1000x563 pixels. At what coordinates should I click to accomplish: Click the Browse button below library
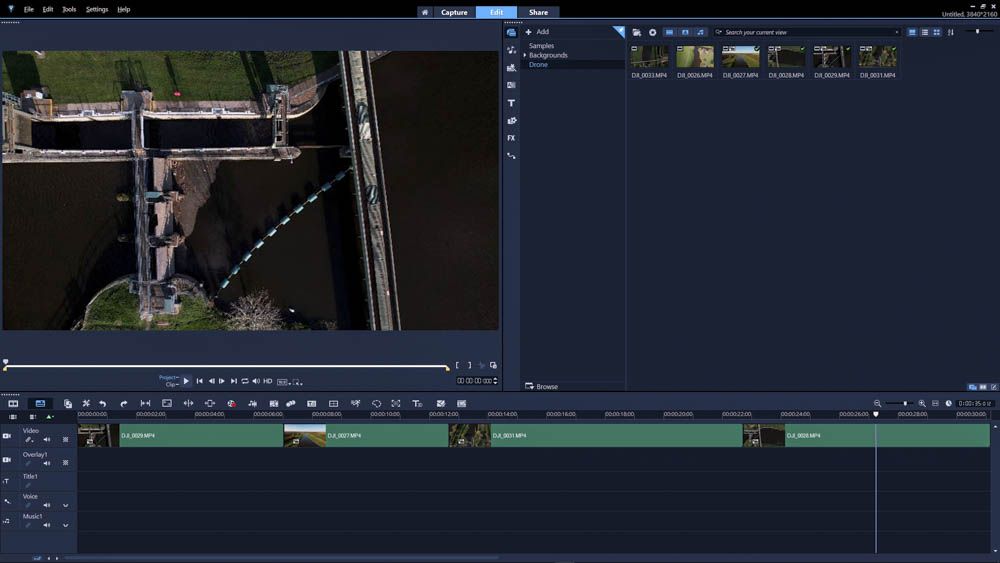pos(541,386)
